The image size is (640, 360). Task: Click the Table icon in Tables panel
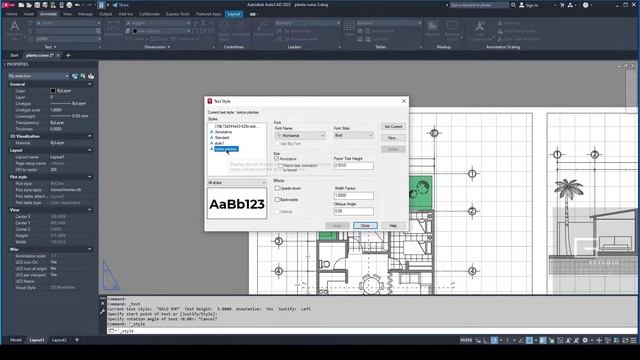click(349, 27)
